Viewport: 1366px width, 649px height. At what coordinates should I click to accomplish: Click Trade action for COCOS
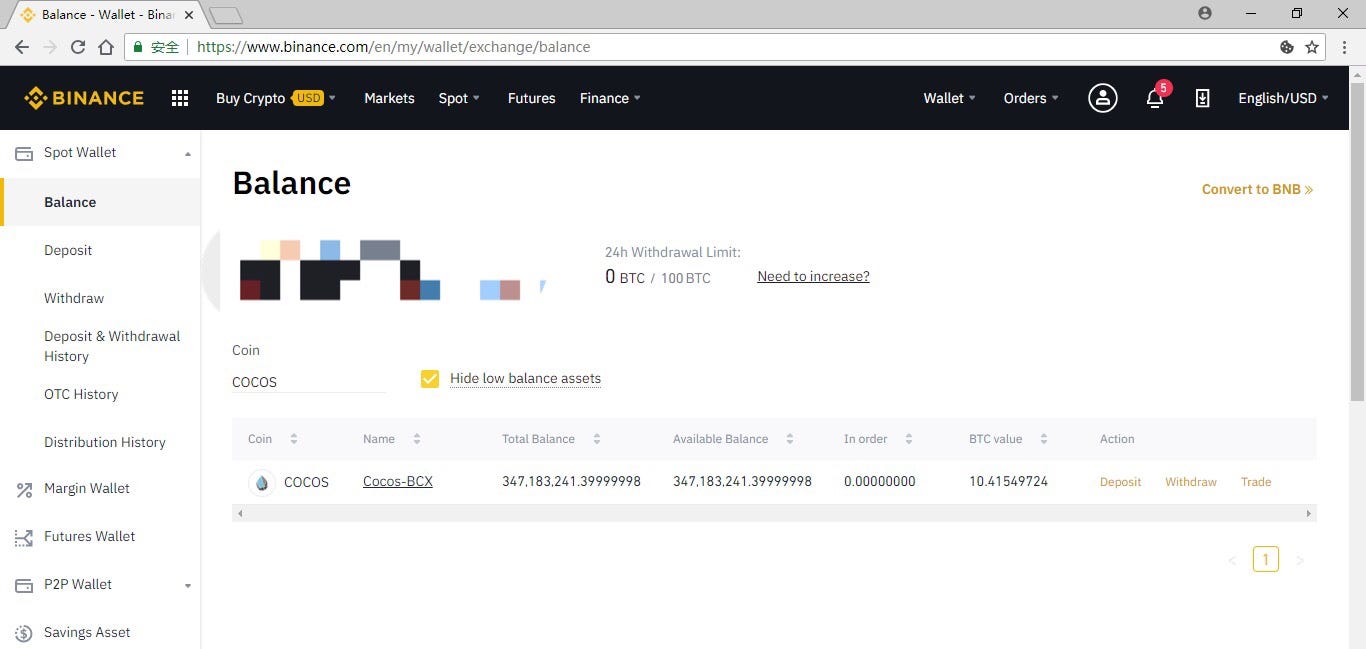pos(1256,482)
